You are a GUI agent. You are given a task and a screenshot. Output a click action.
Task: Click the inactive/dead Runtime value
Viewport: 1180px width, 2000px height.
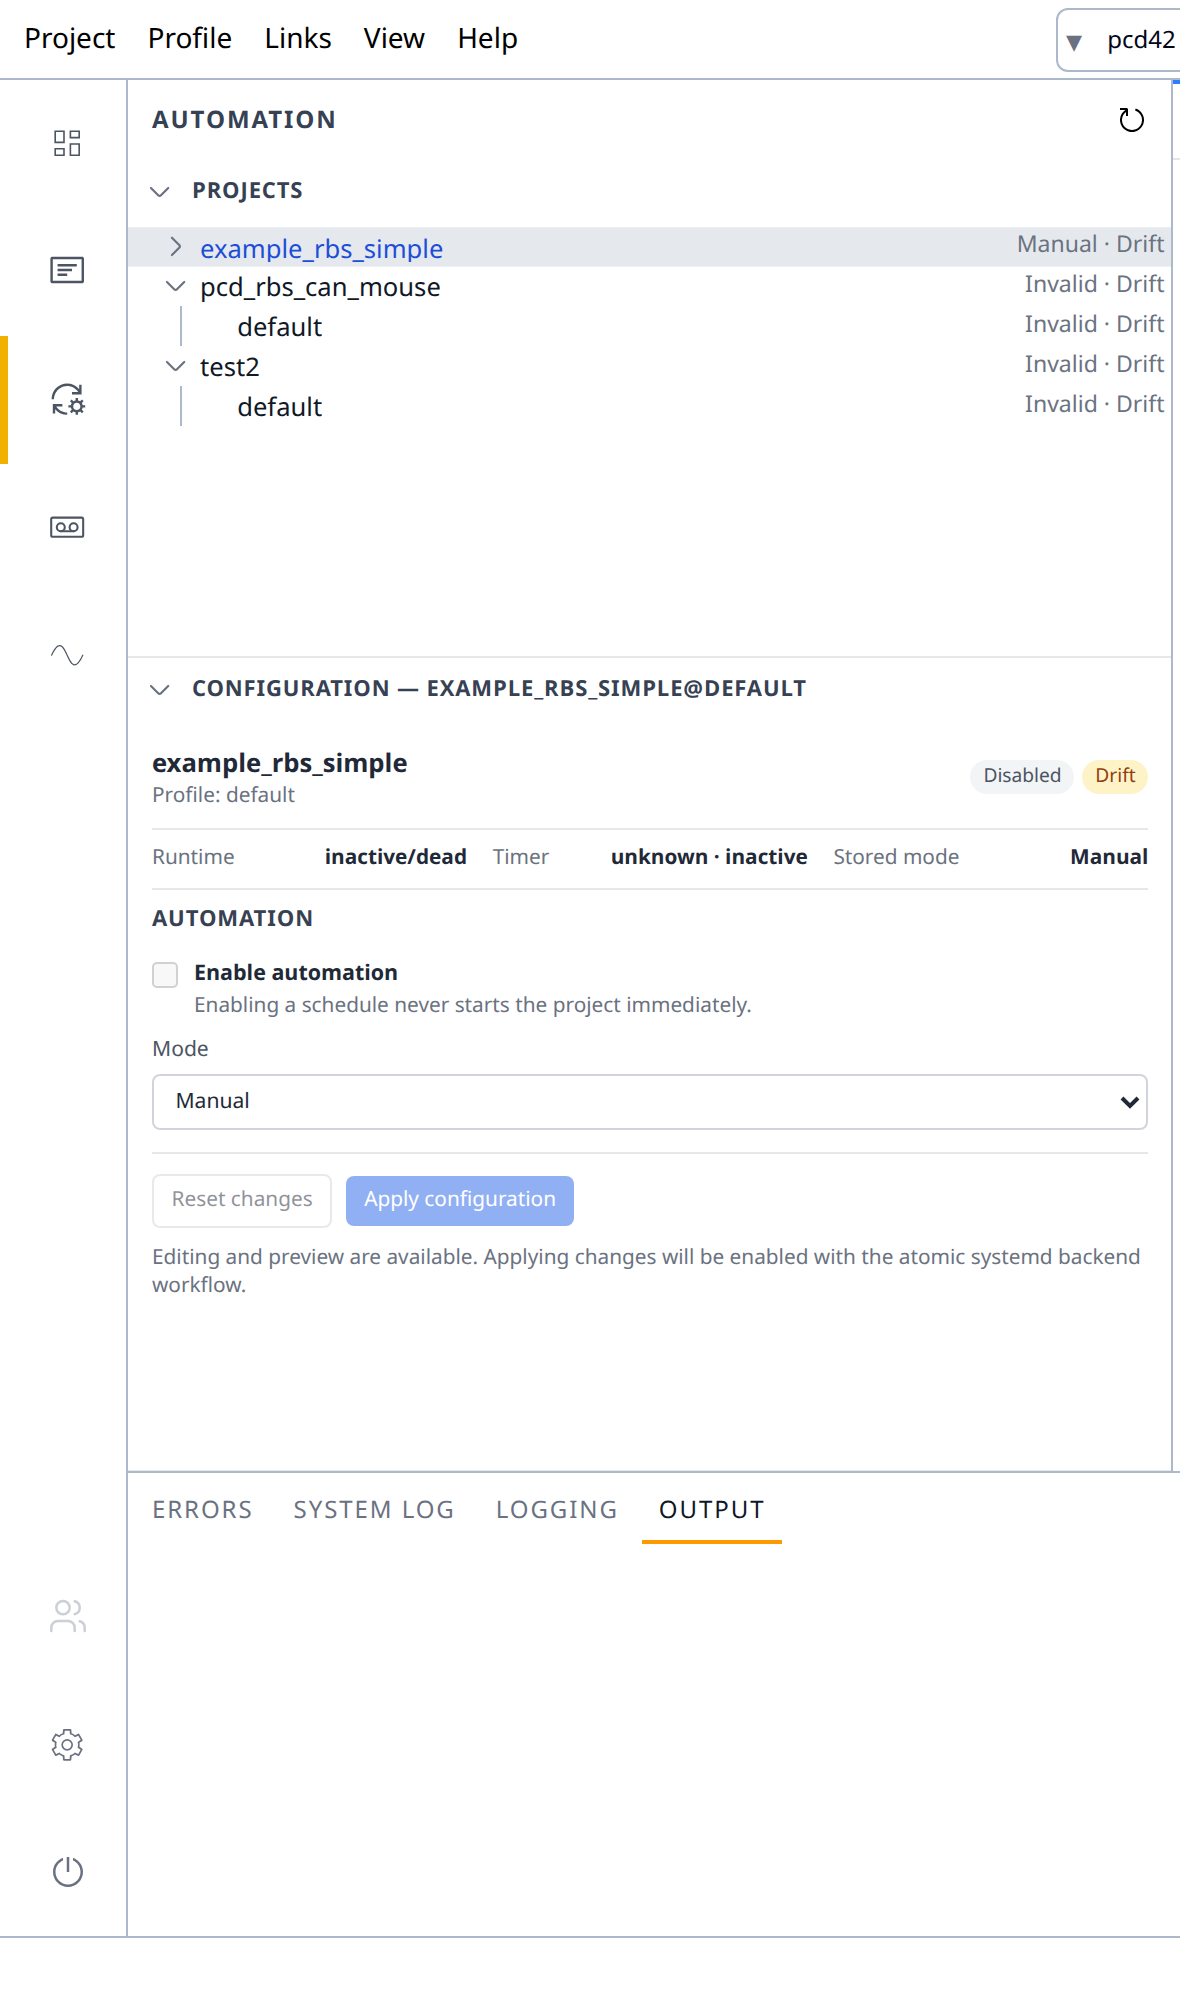[395, 857]
